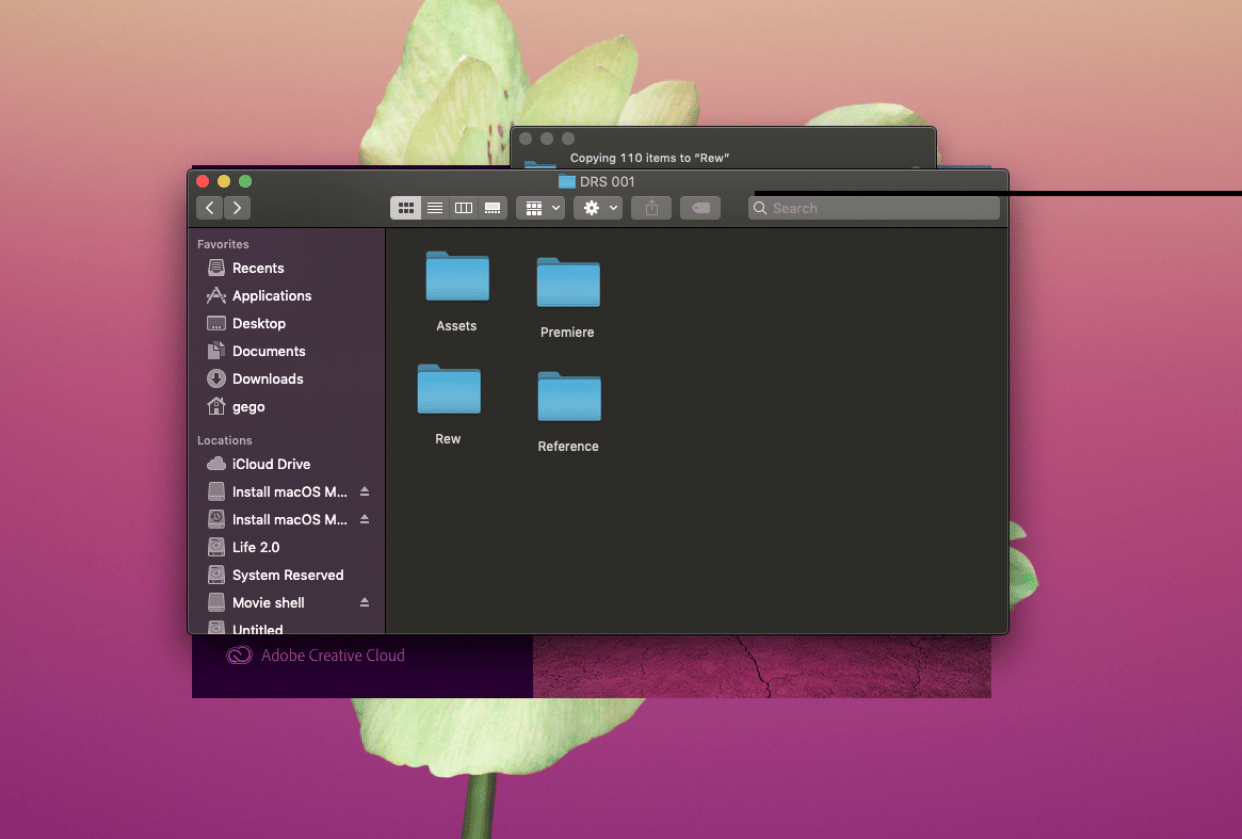Click the Rew folder icon
The image size is (1242, 839).
tap(449, 390)
